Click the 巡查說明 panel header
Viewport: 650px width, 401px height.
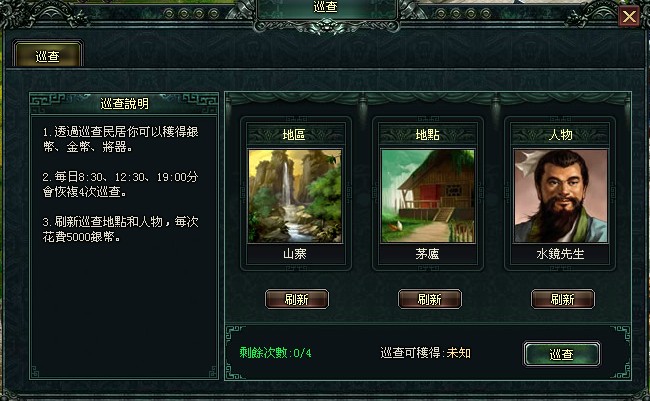point(124,103)
